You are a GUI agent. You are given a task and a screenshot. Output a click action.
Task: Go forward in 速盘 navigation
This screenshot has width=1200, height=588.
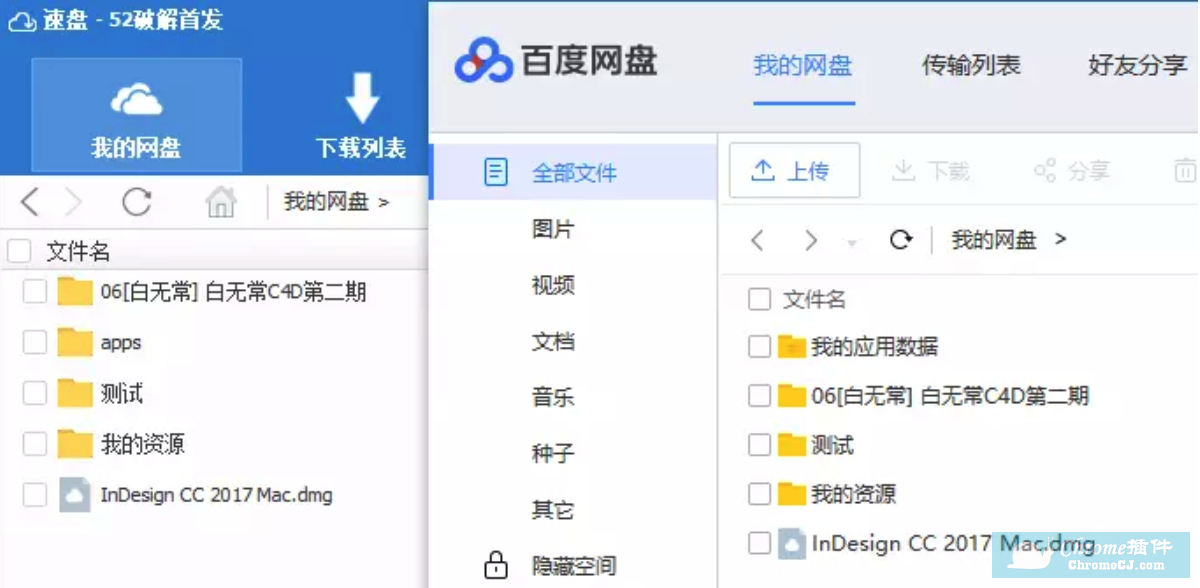pyautogui.click(x=73, y=203)
